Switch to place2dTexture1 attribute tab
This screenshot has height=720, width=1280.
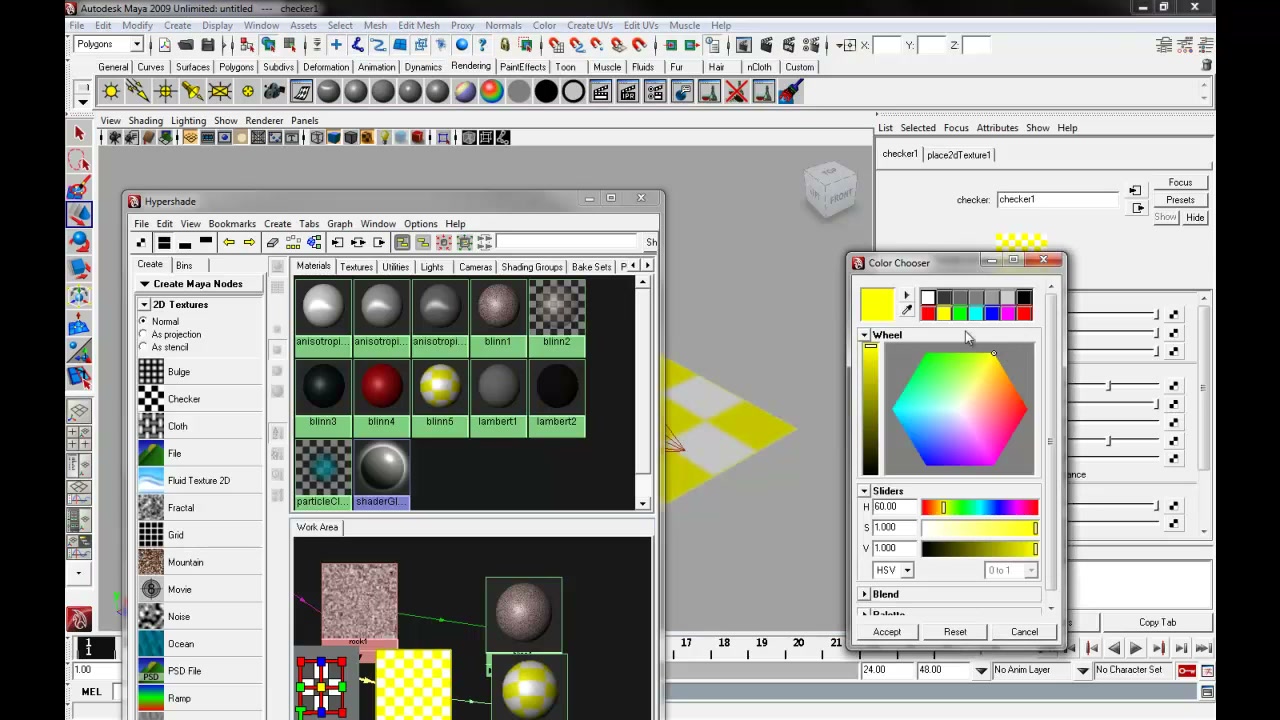pyautogui.click(x=959, y=155)
